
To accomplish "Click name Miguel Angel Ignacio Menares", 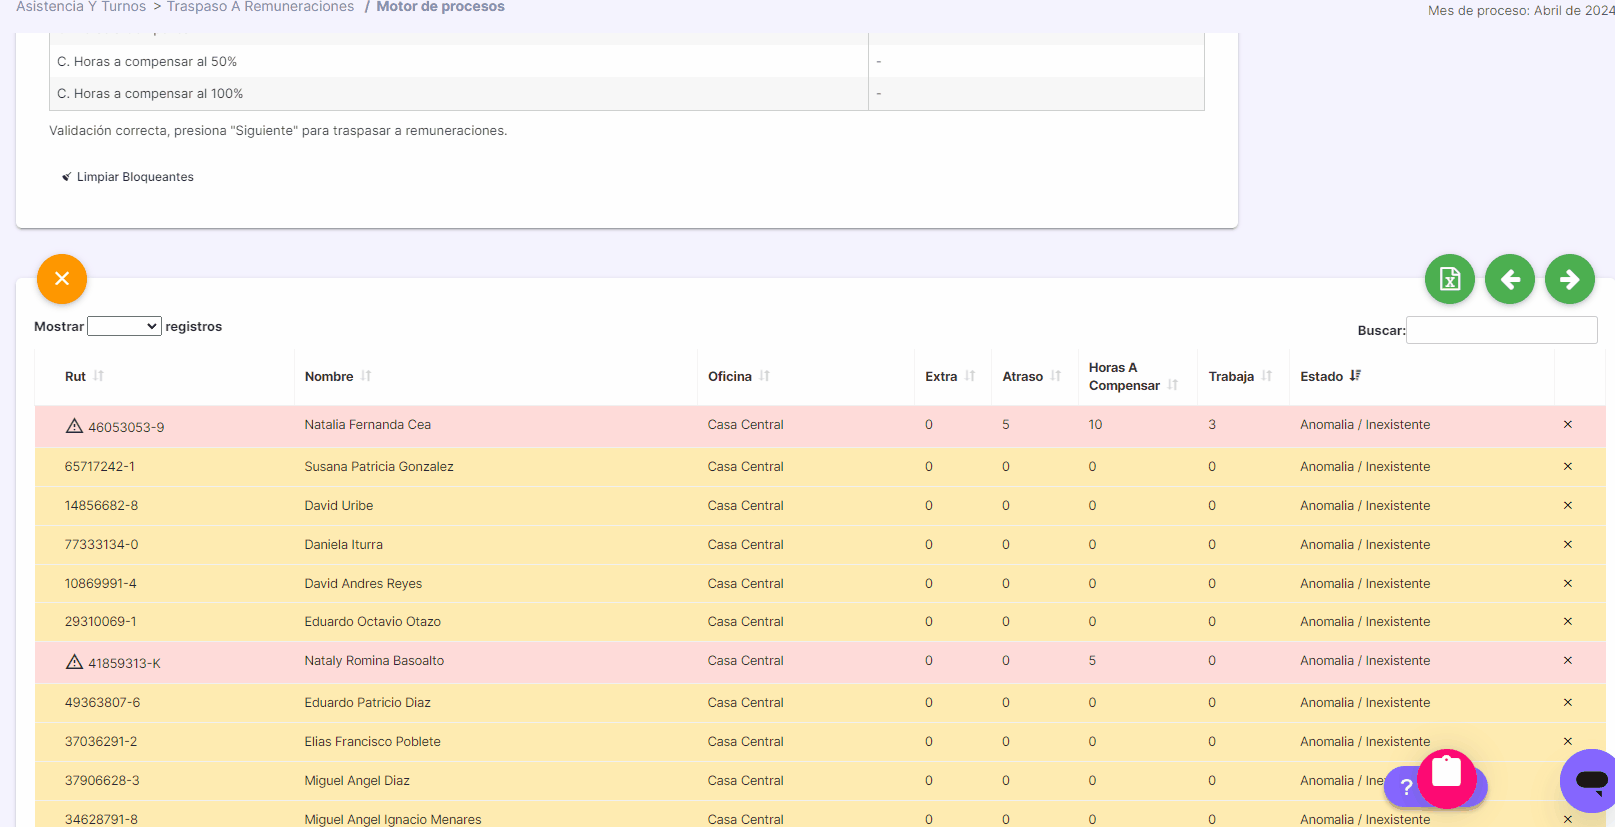I will (393, 819).
